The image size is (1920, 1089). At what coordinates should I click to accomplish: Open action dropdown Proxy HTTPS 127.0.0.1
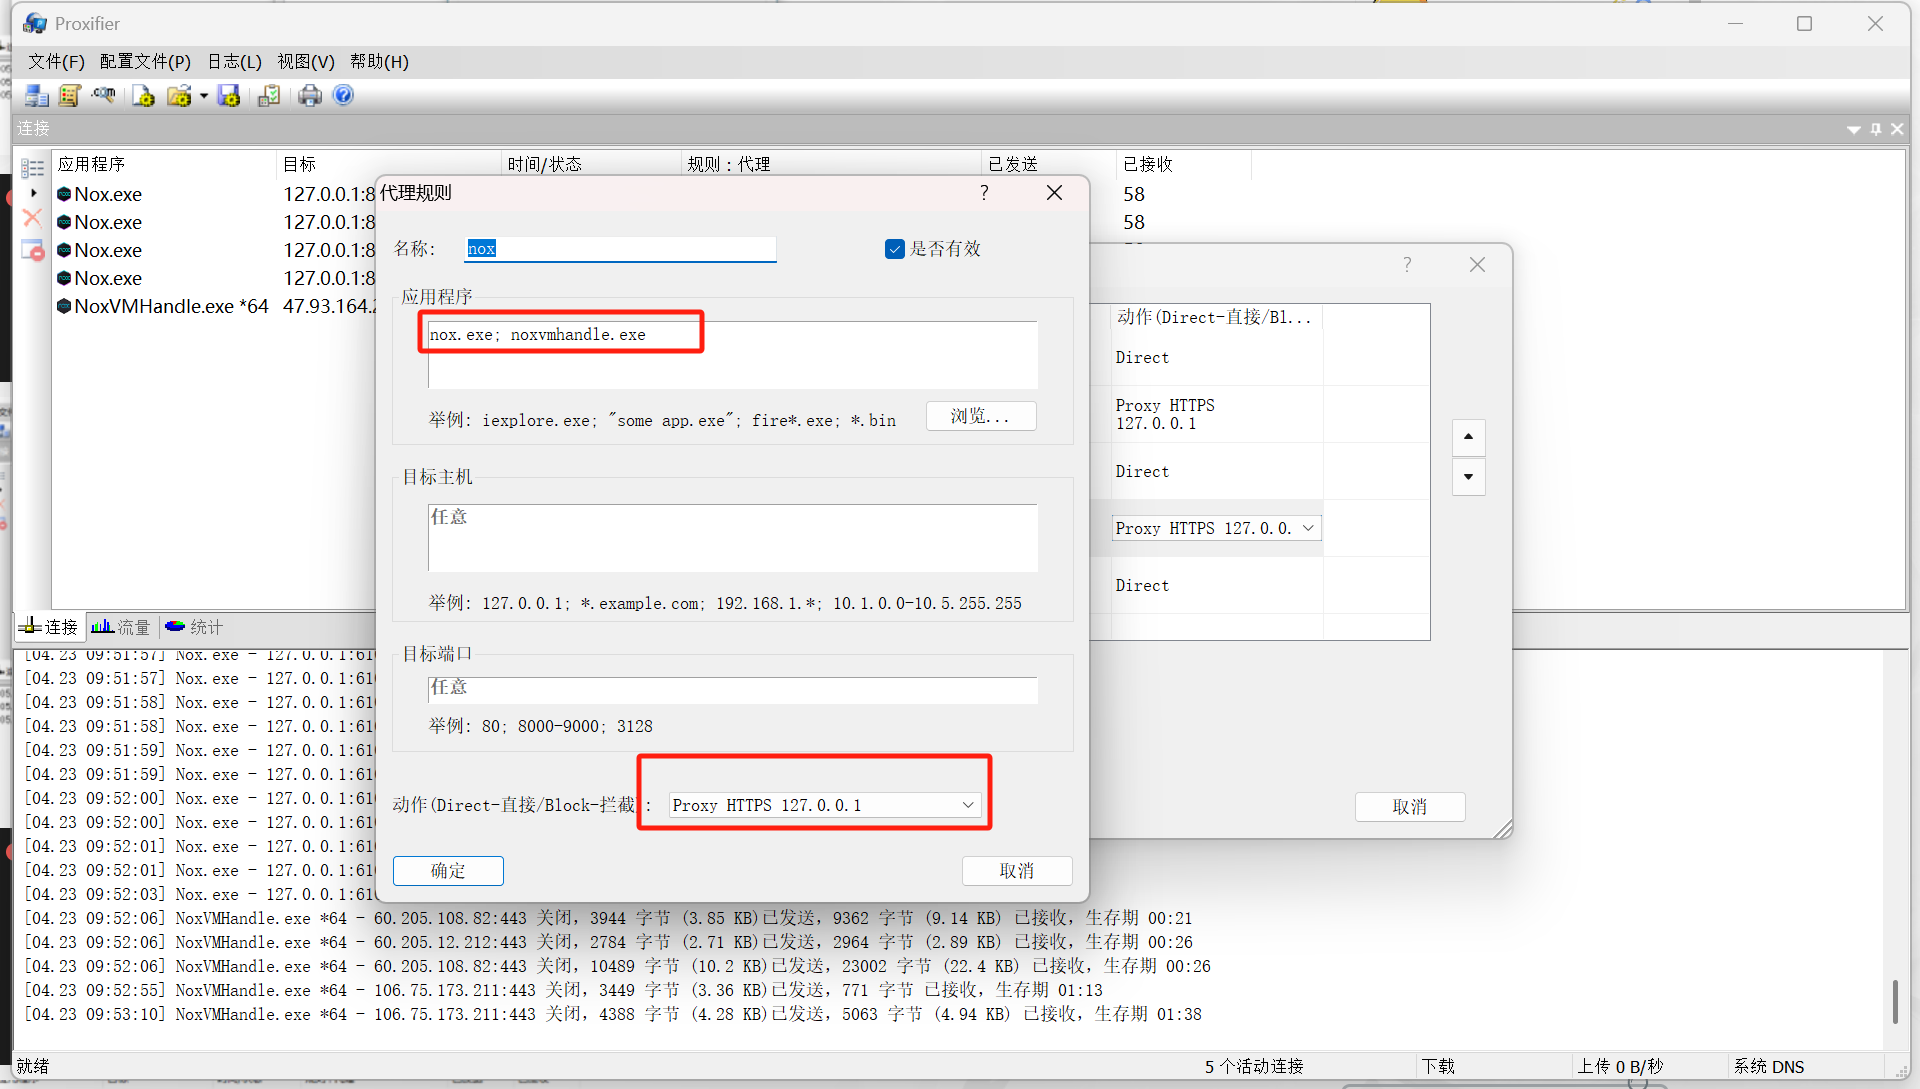[824, 805]
